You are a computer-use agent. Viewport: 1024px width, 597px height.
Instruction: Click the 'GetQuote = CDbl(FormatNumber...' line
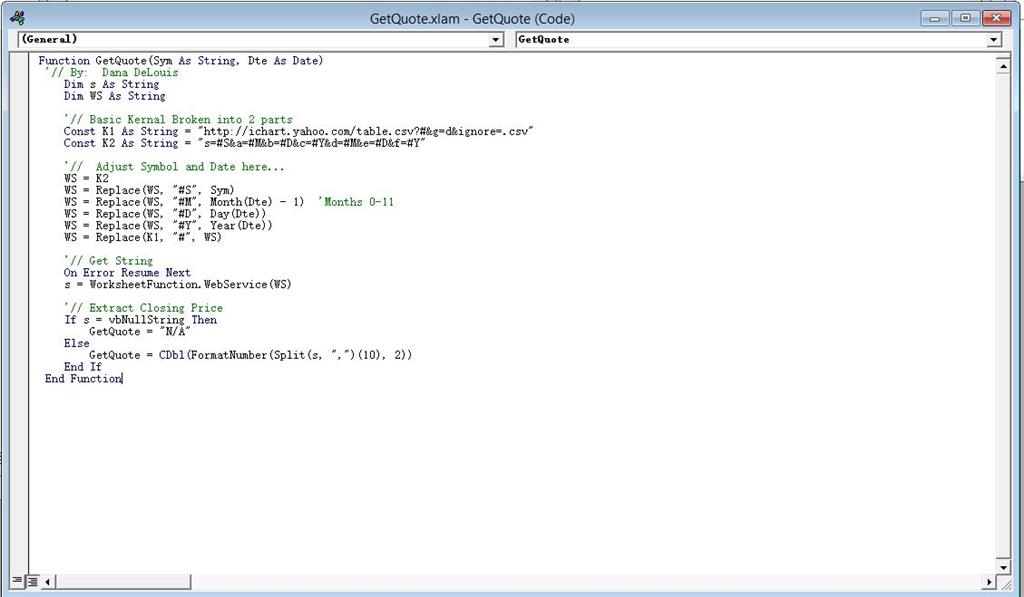pyautogui.click(x=251, y=355)
